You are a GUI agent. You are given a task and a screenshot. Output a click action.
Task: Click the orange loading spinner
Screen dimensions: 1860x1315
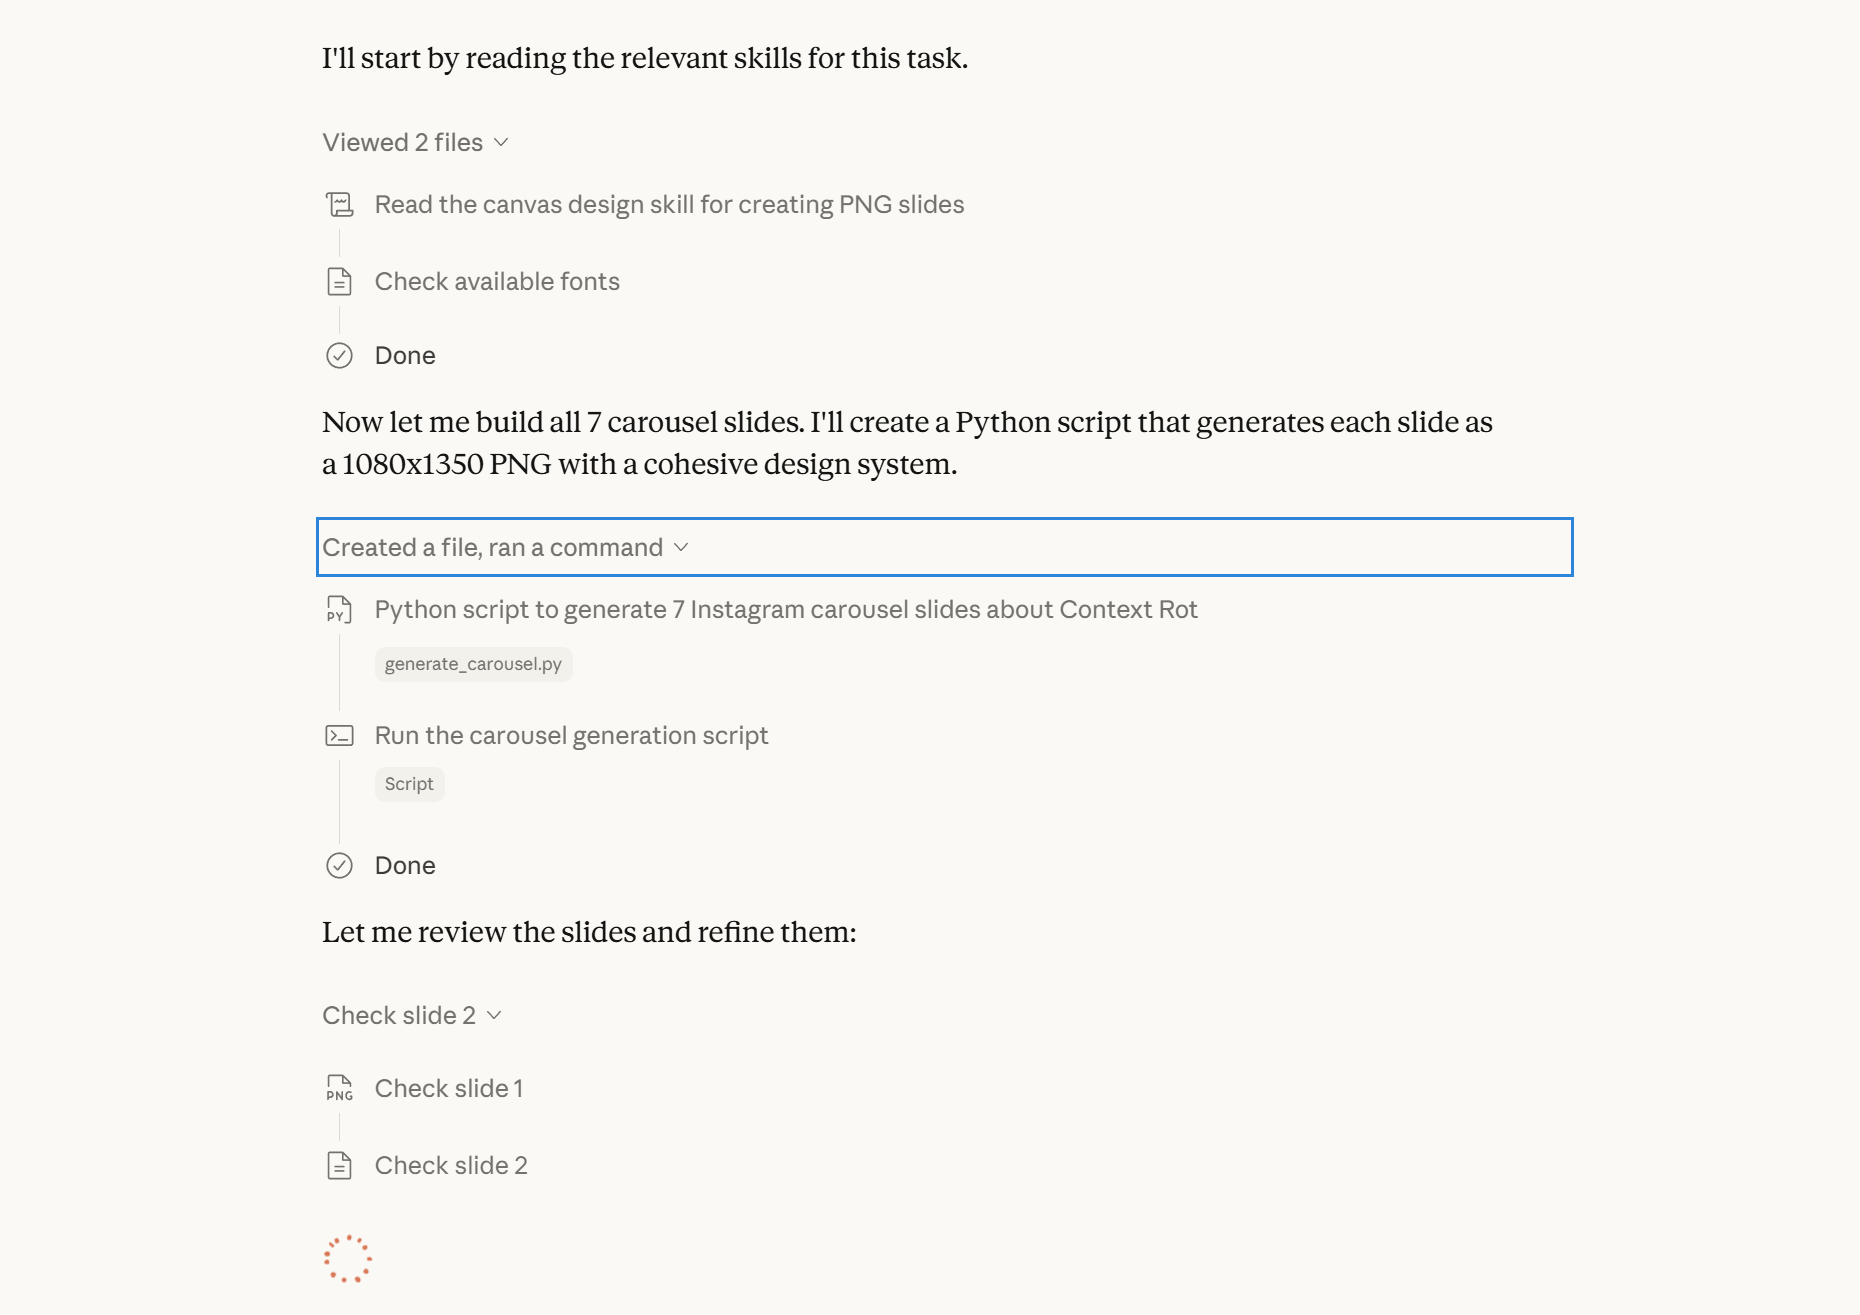348,1259
